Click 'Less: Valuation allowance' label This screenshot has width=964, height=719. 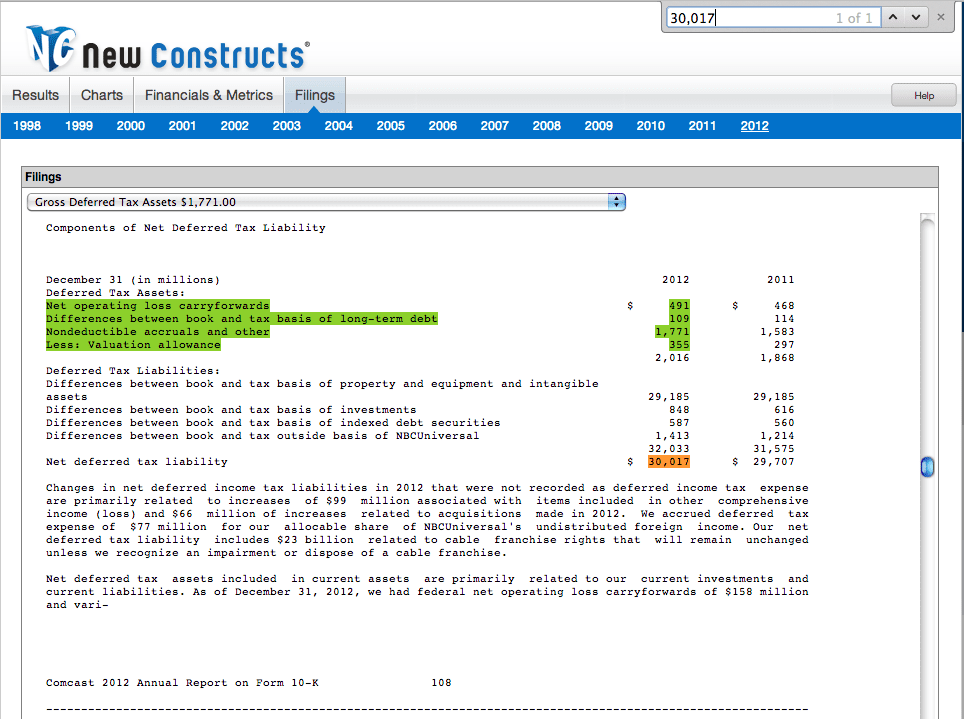click(x=133, y=344)
